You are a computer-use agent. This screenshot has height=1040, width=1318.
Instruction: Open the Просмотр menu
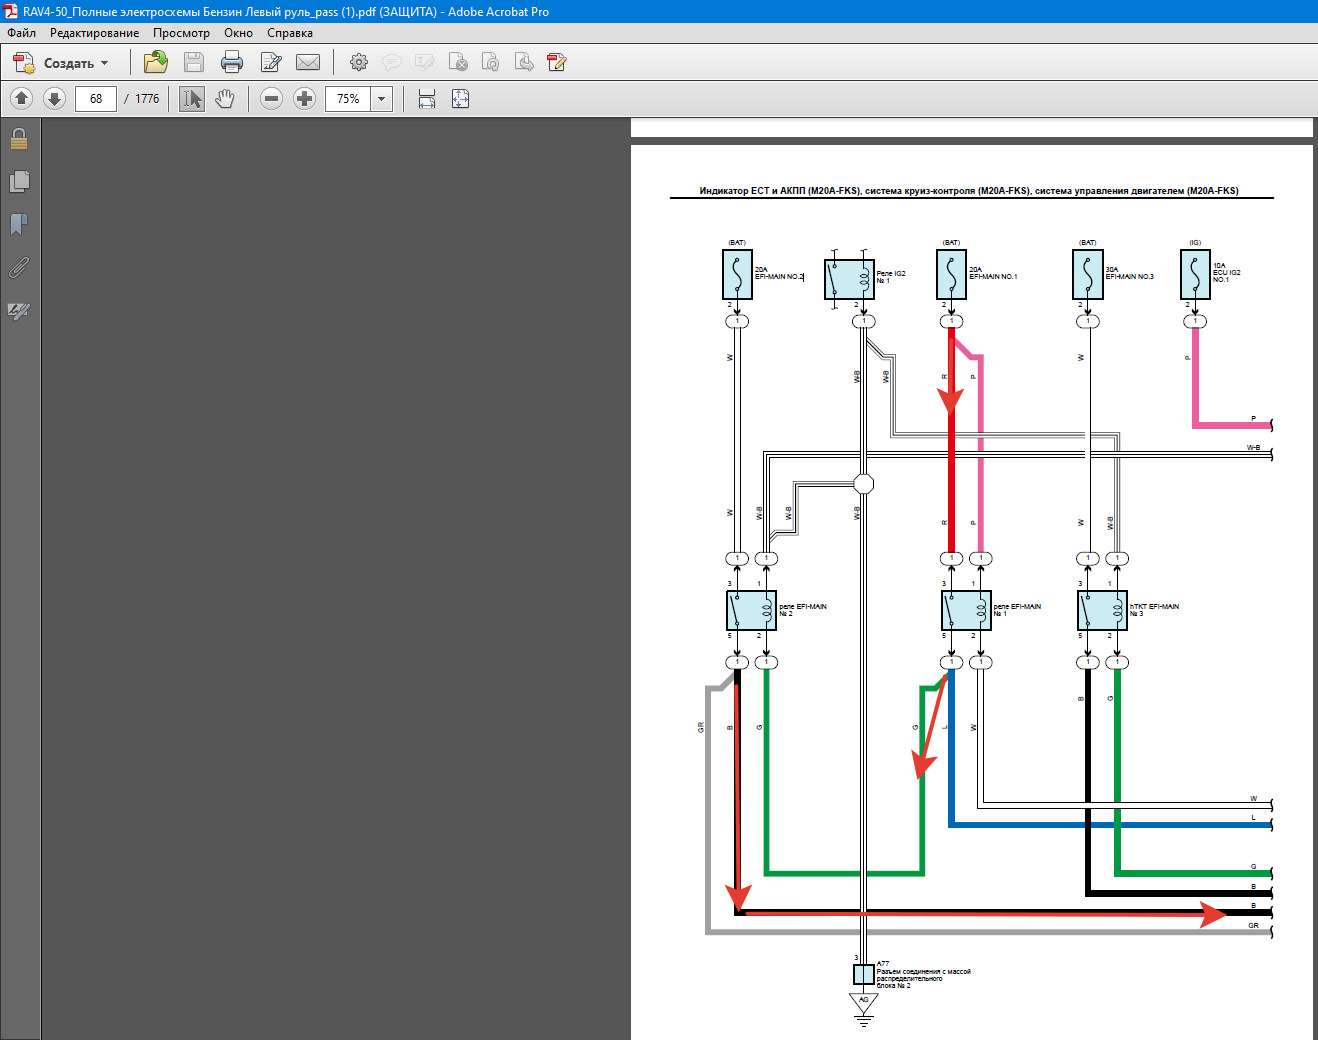[181, 33]
